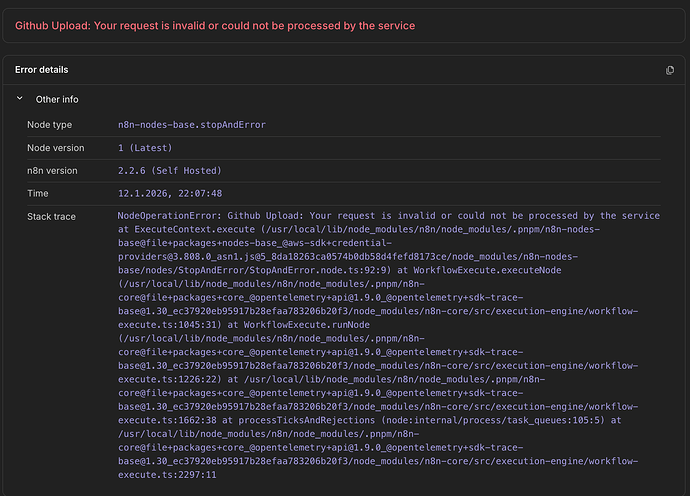This screenshot has width=690, height=496.
Task: Click the Node version row label
Action: (55, 148)
